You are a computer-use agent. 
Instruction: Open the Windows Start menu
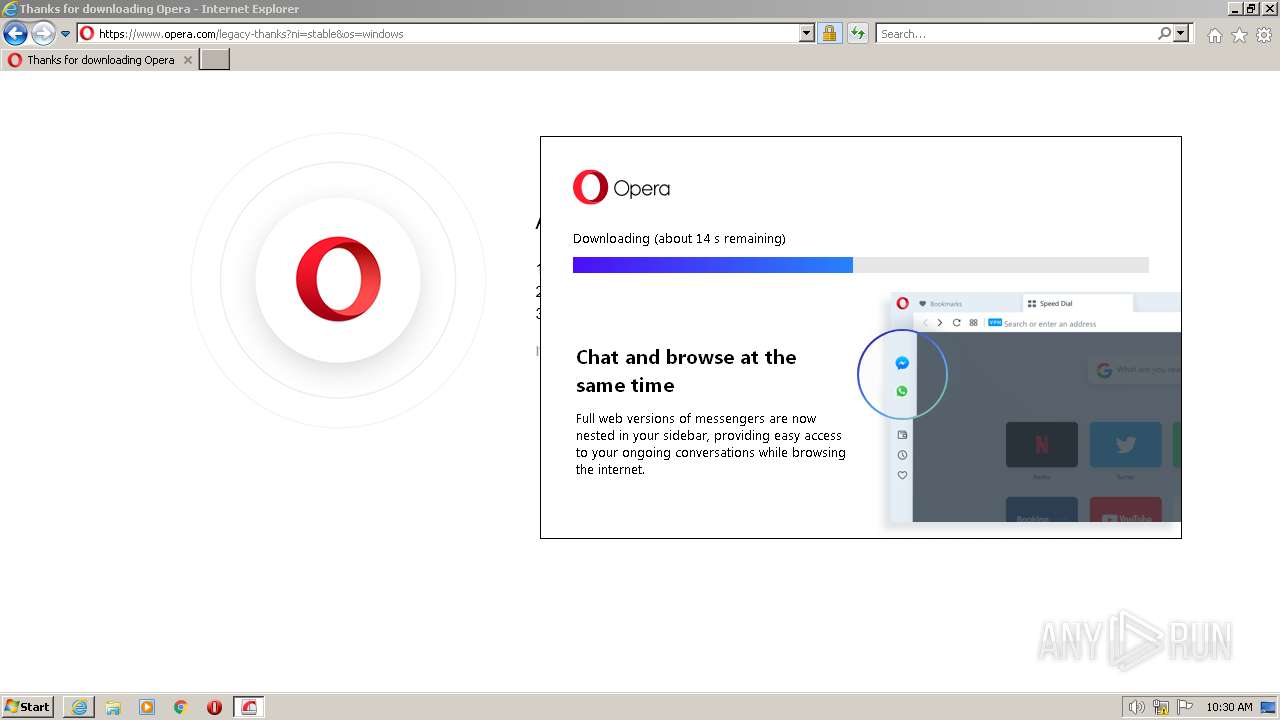click(x=28, y=707)
